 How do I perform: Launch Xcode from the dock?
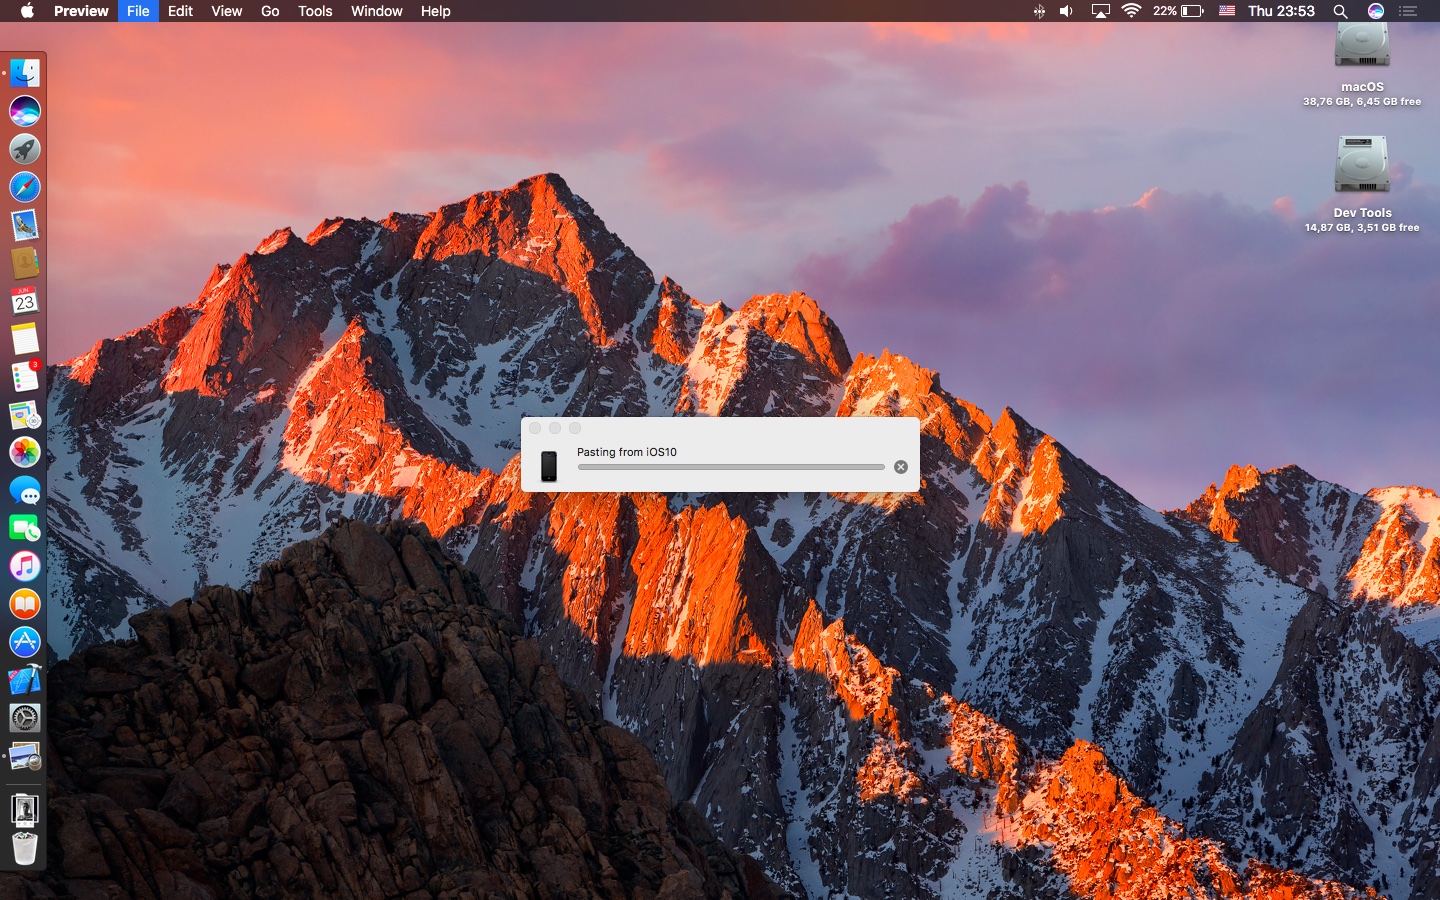click(25, 680)
